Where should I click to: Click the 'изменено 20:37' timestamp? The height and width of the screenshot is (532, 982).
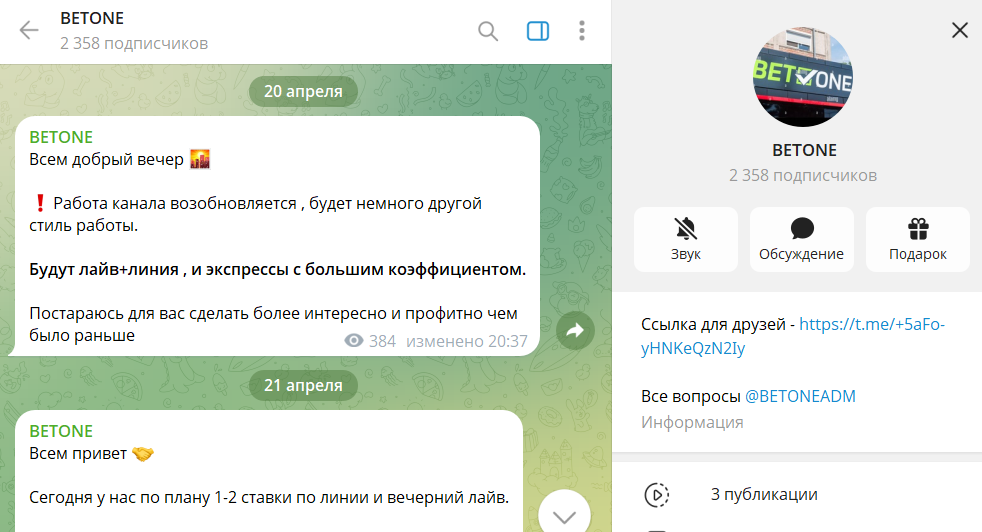[x=467, y=341]
